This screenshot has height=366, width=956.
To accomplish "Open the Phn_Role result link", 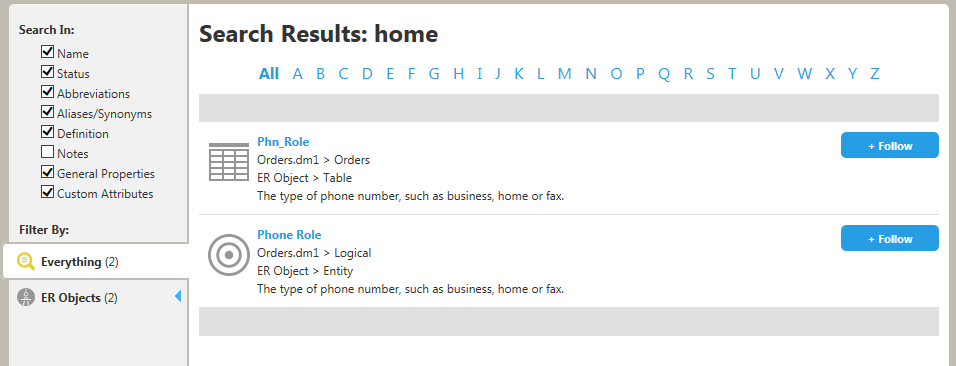I will (x=283, y=142).
